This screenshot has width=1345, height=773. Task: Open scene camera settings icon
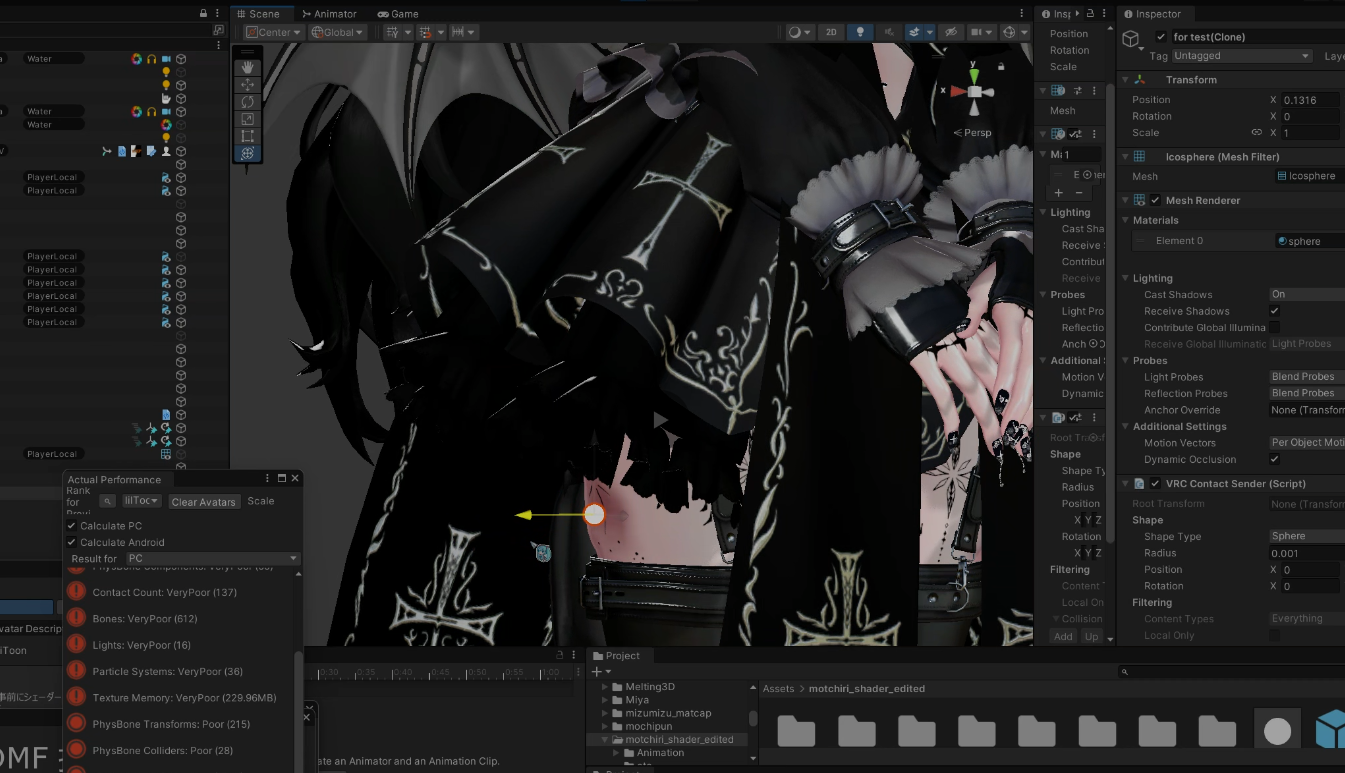[981, 32]
